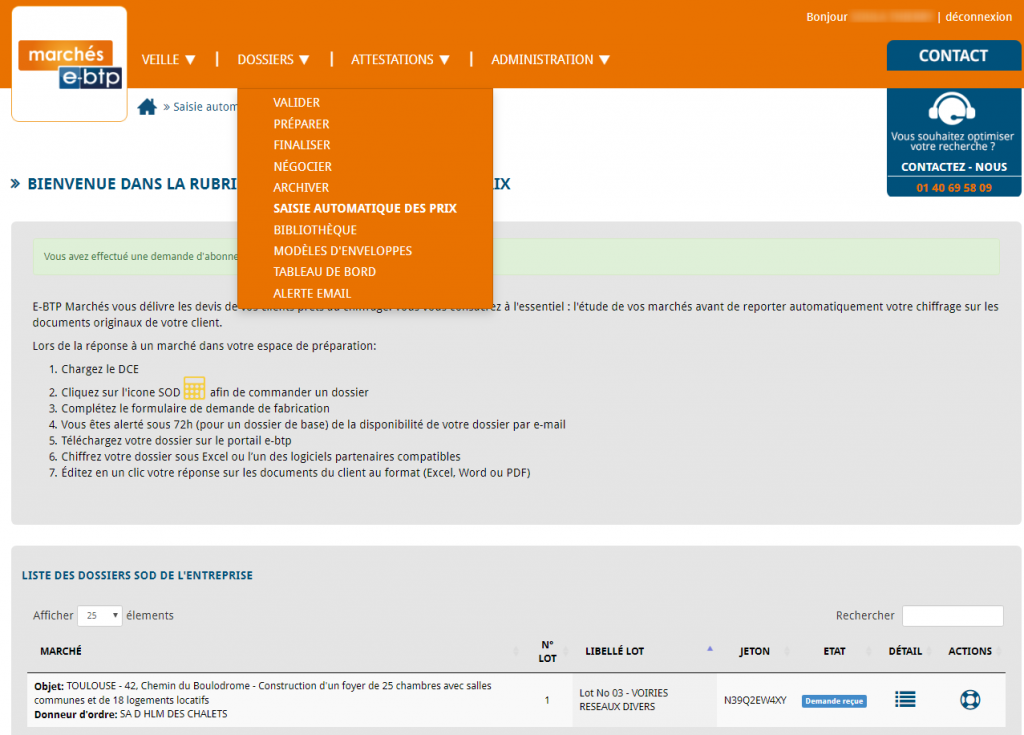Click the jeton value N39Q2EW4XY
Screen dimensions: 1024x735
tap(755, 700)
